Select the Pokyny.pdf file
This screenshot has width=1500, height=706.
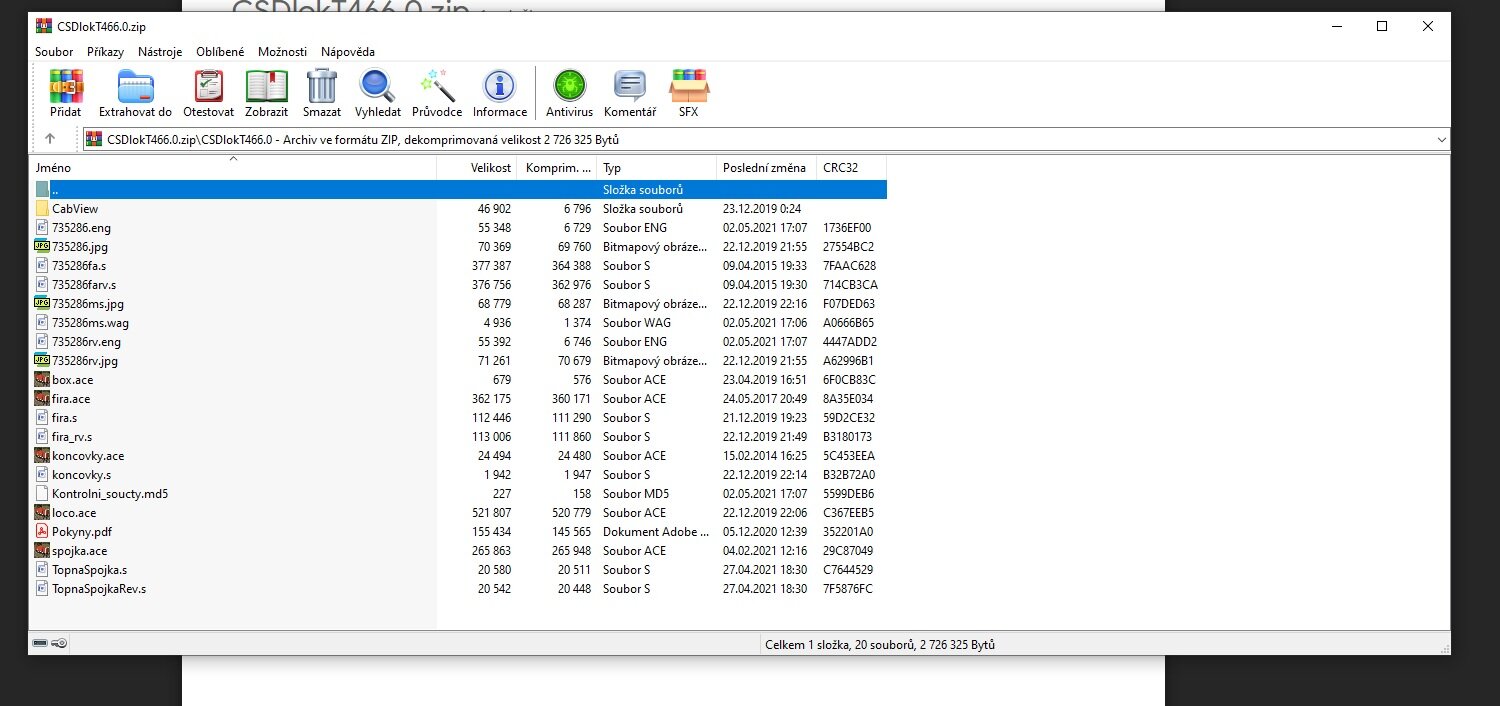click(x=81, y=532)
